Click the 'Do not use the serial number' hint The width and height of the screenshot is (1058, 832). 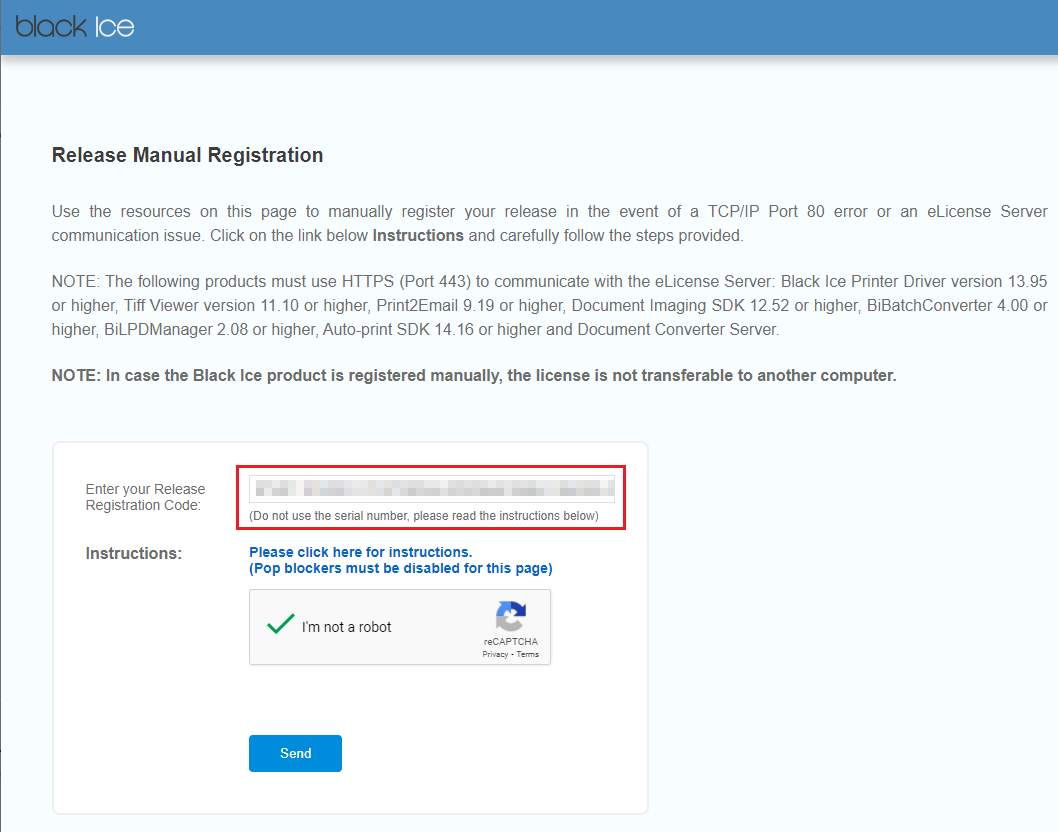[x=424, y=516]
